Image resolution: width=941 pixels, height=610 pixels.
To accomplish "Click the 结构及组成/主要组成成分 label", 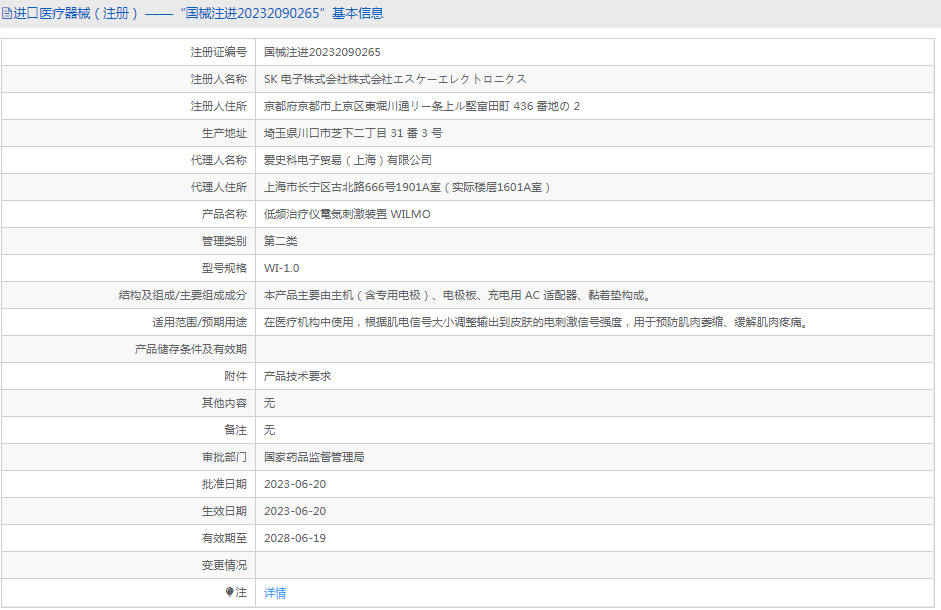I will click(x=182, y=295).
